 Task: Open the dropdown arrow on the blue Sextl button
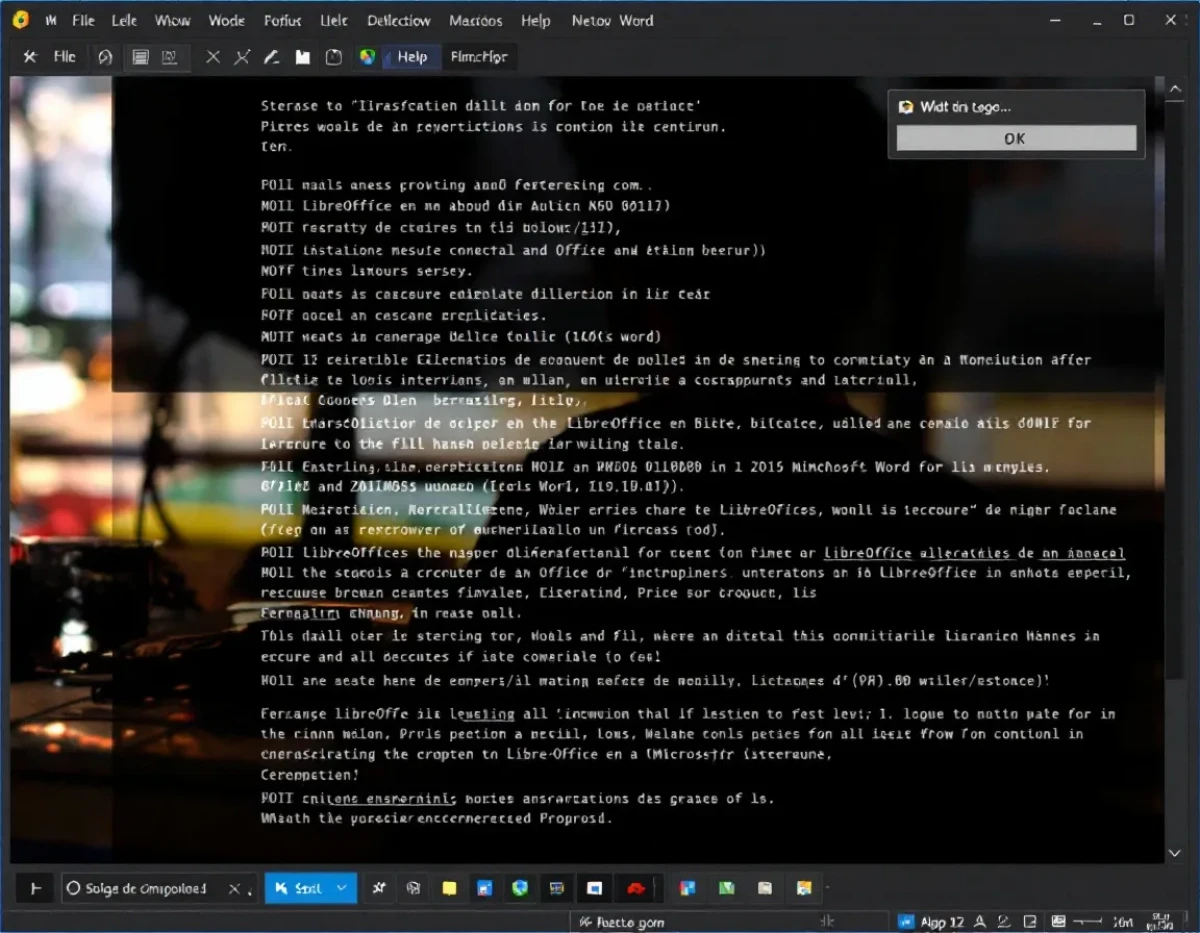point(343,888)
